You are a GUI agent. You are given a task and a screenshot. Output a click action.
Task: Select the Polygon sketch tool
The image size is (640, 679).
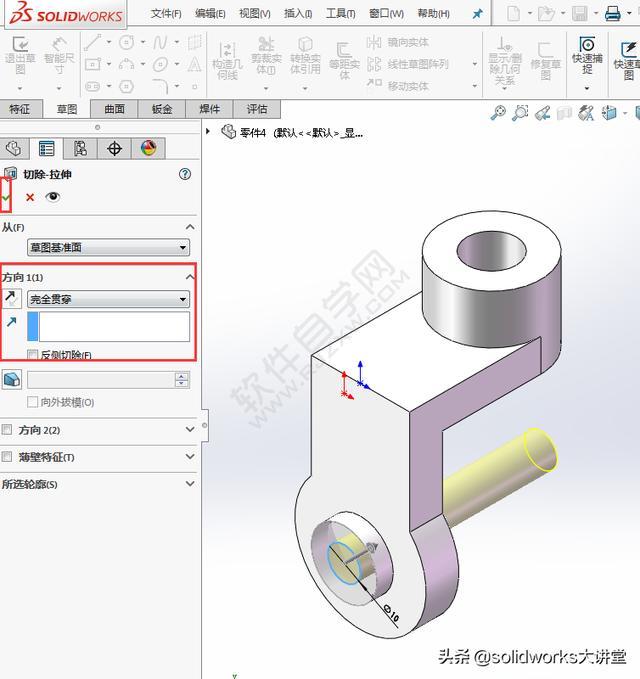point(126,86)
